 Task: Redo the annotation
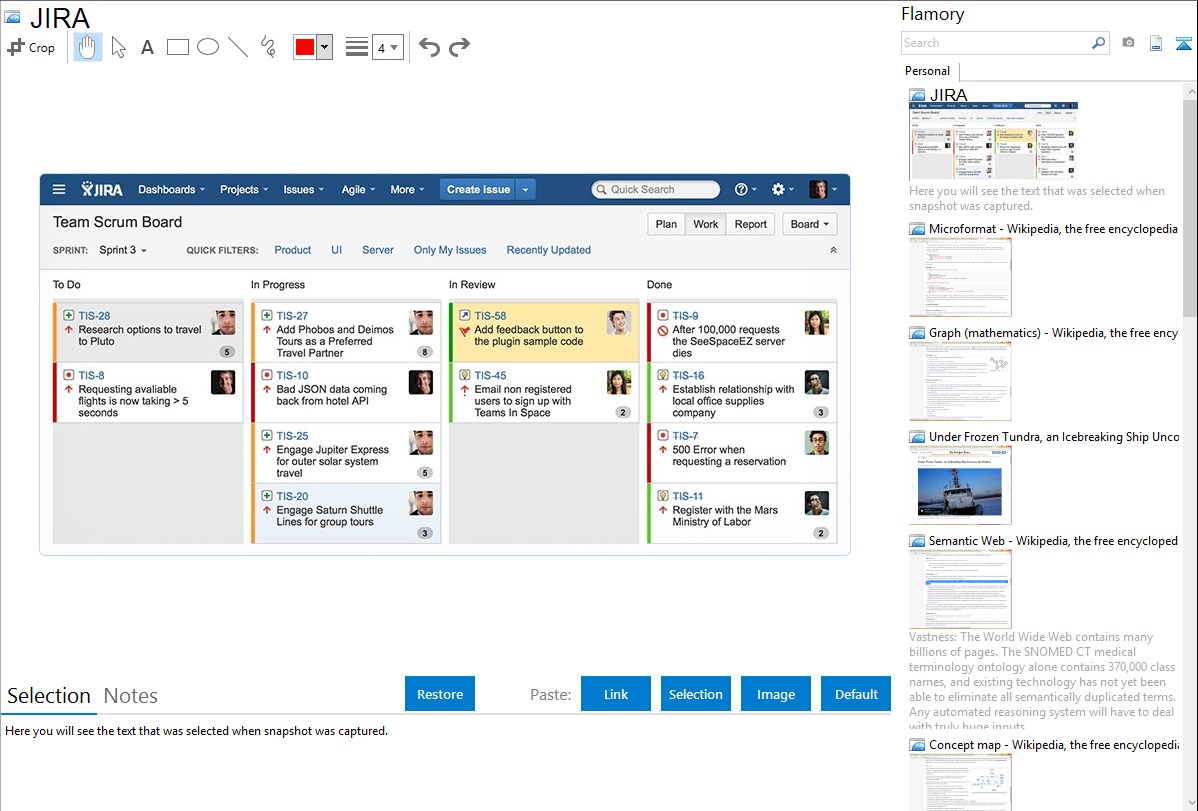459,47
